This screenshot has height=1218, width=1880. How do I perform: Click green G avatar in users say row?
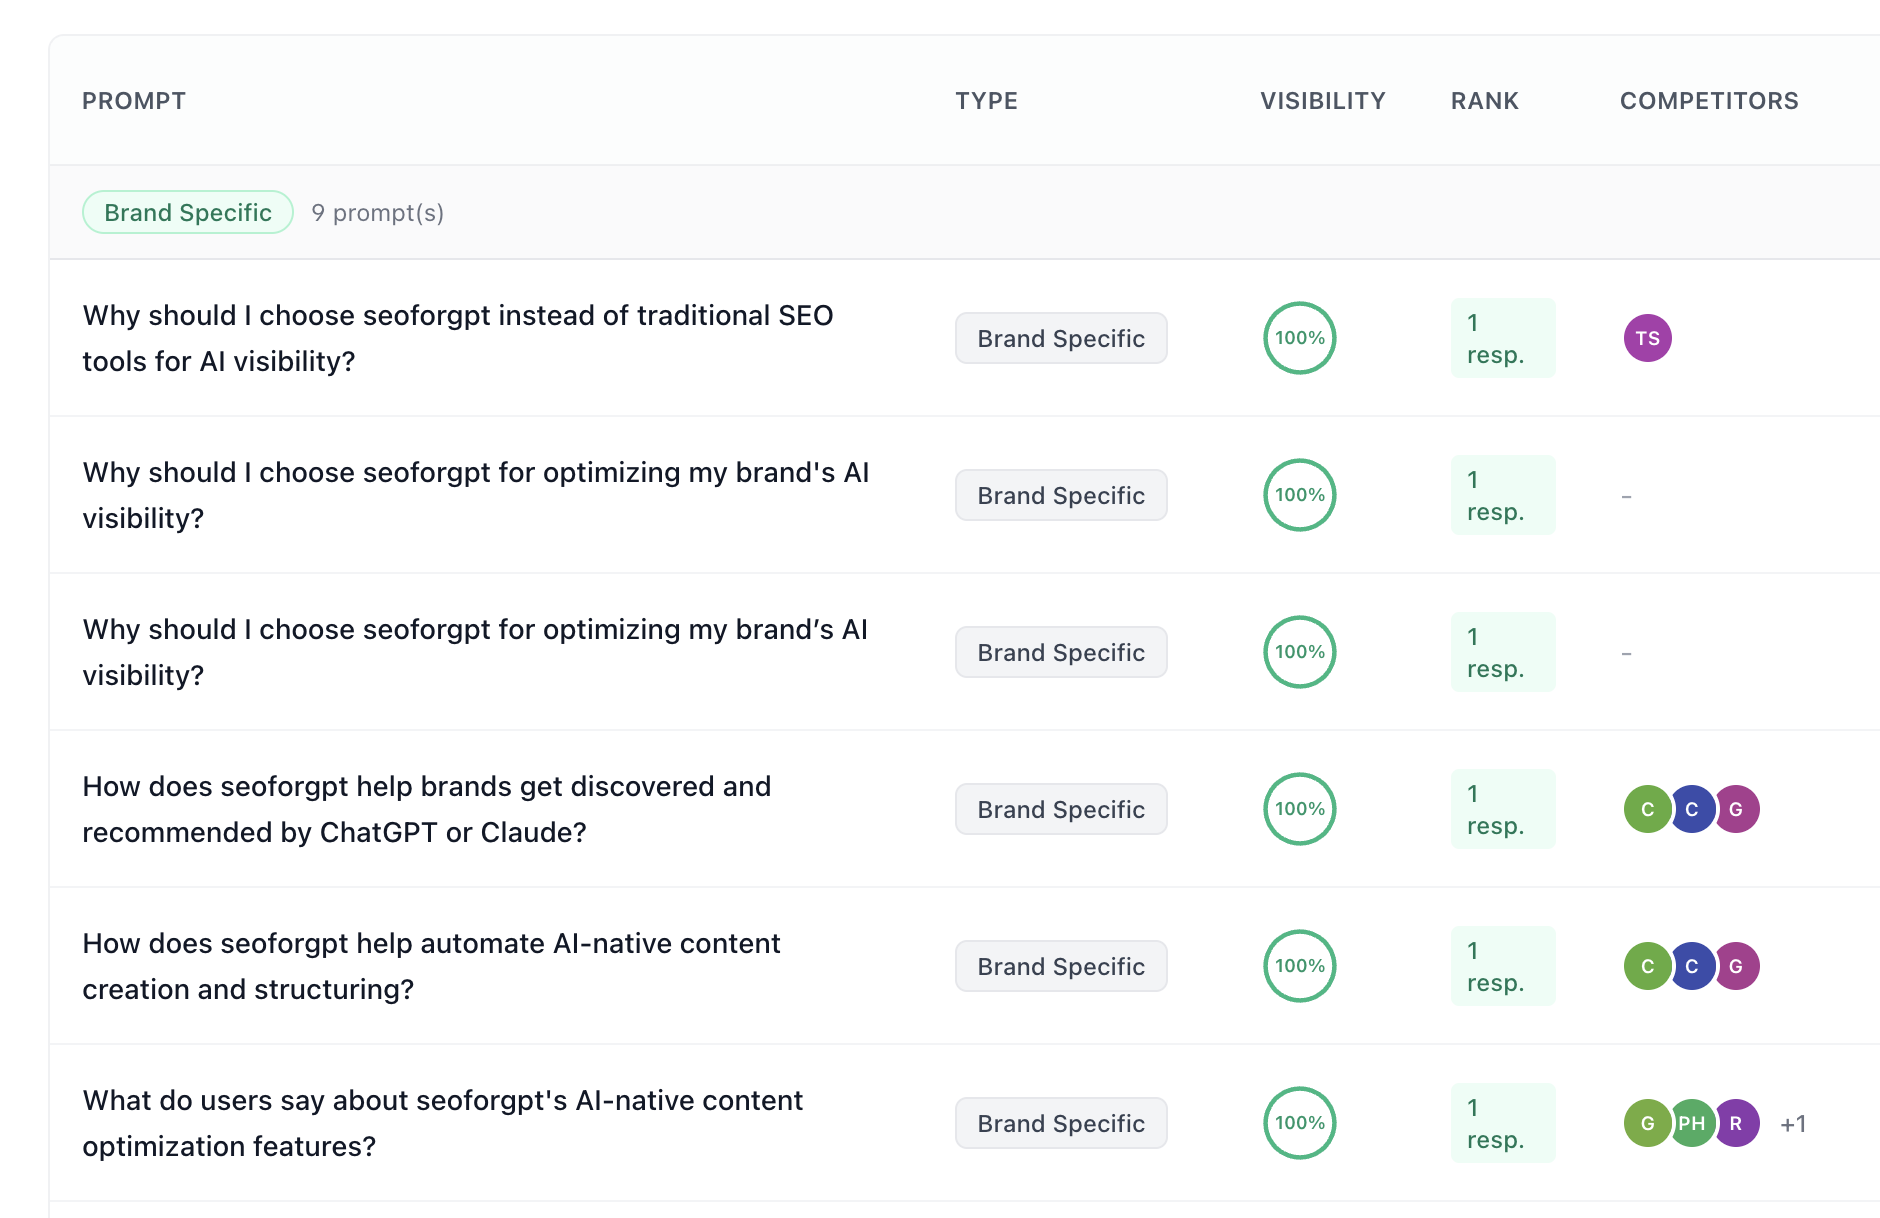click(x=1646, y=1123)
